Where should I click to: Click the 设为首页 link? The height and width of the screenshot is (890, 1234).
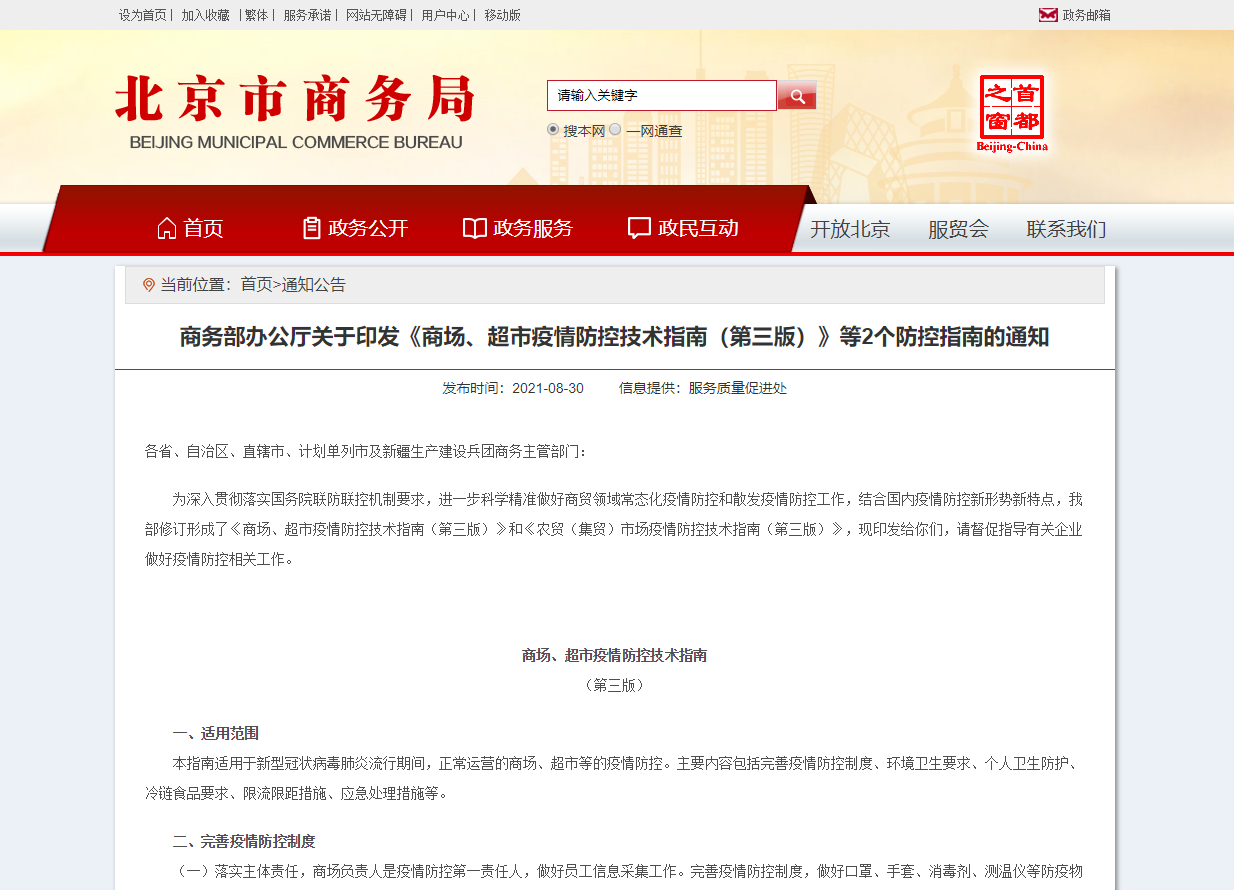point(143,15)
